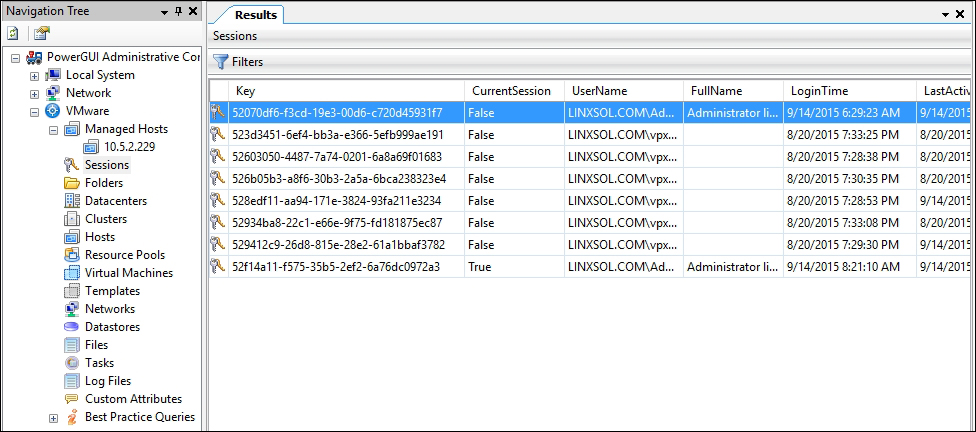Expand the Best Practice Queries node
Screen dimensions: 976x432
coord(54,418)
